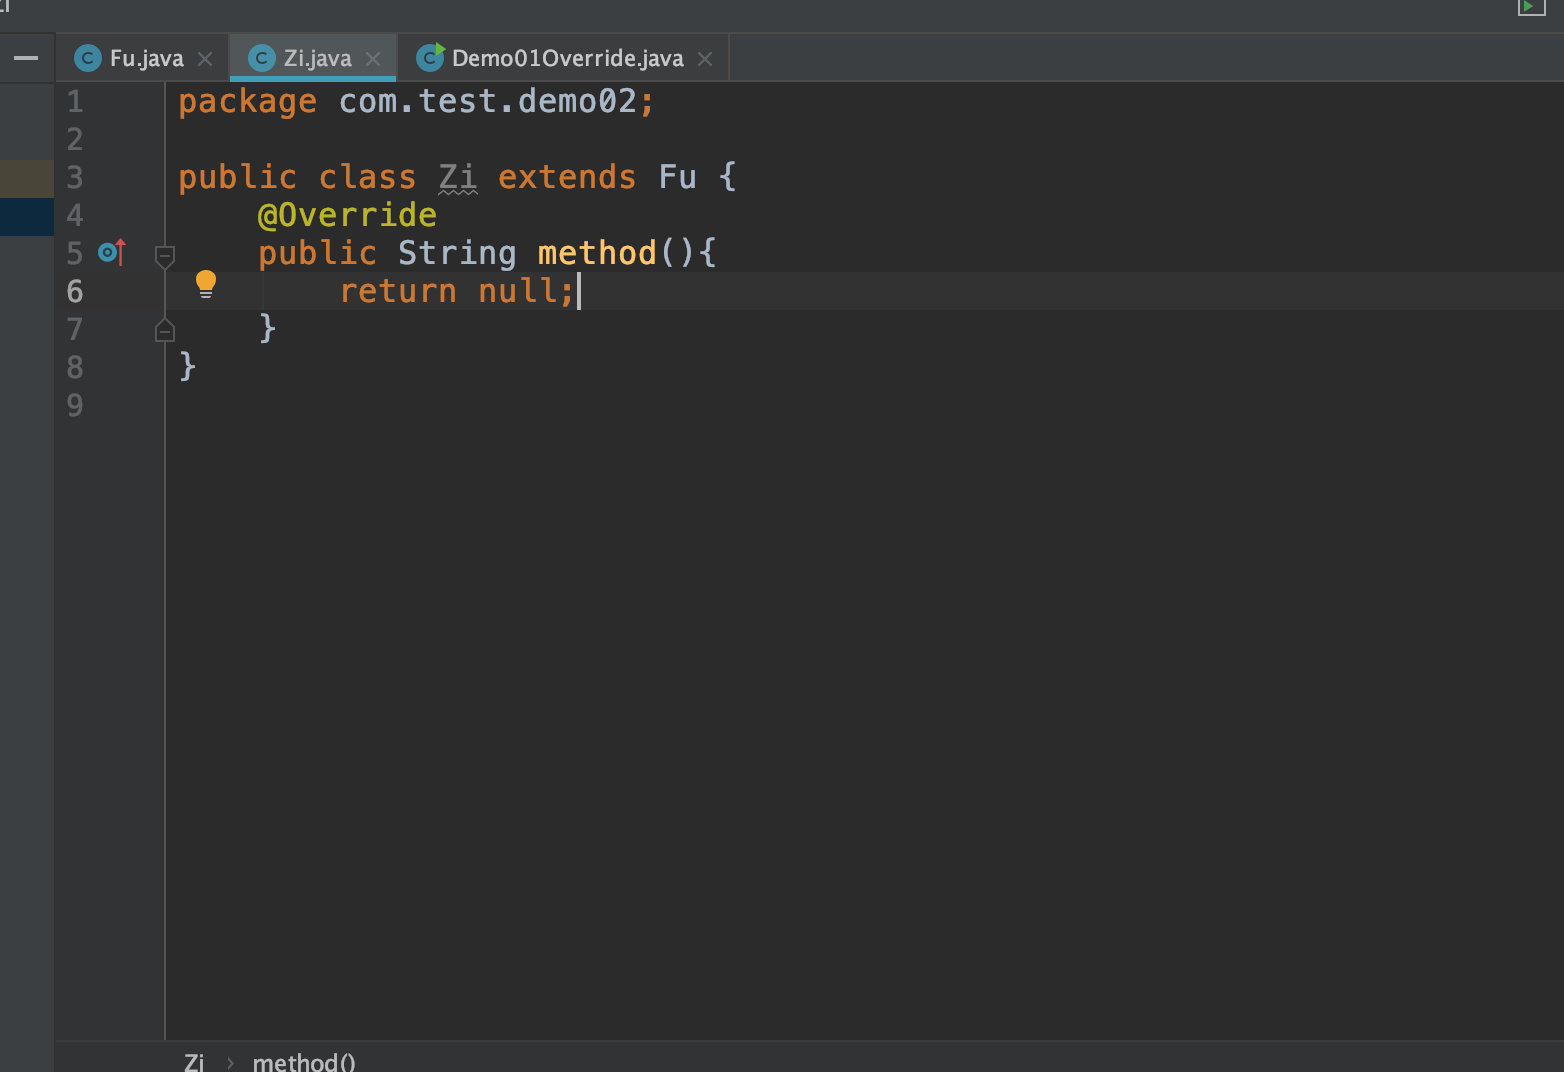The width and height of the screenshot is (1564, 1072).
Task: Click the @Override annotation text
Action: click(x=347, y=214)
